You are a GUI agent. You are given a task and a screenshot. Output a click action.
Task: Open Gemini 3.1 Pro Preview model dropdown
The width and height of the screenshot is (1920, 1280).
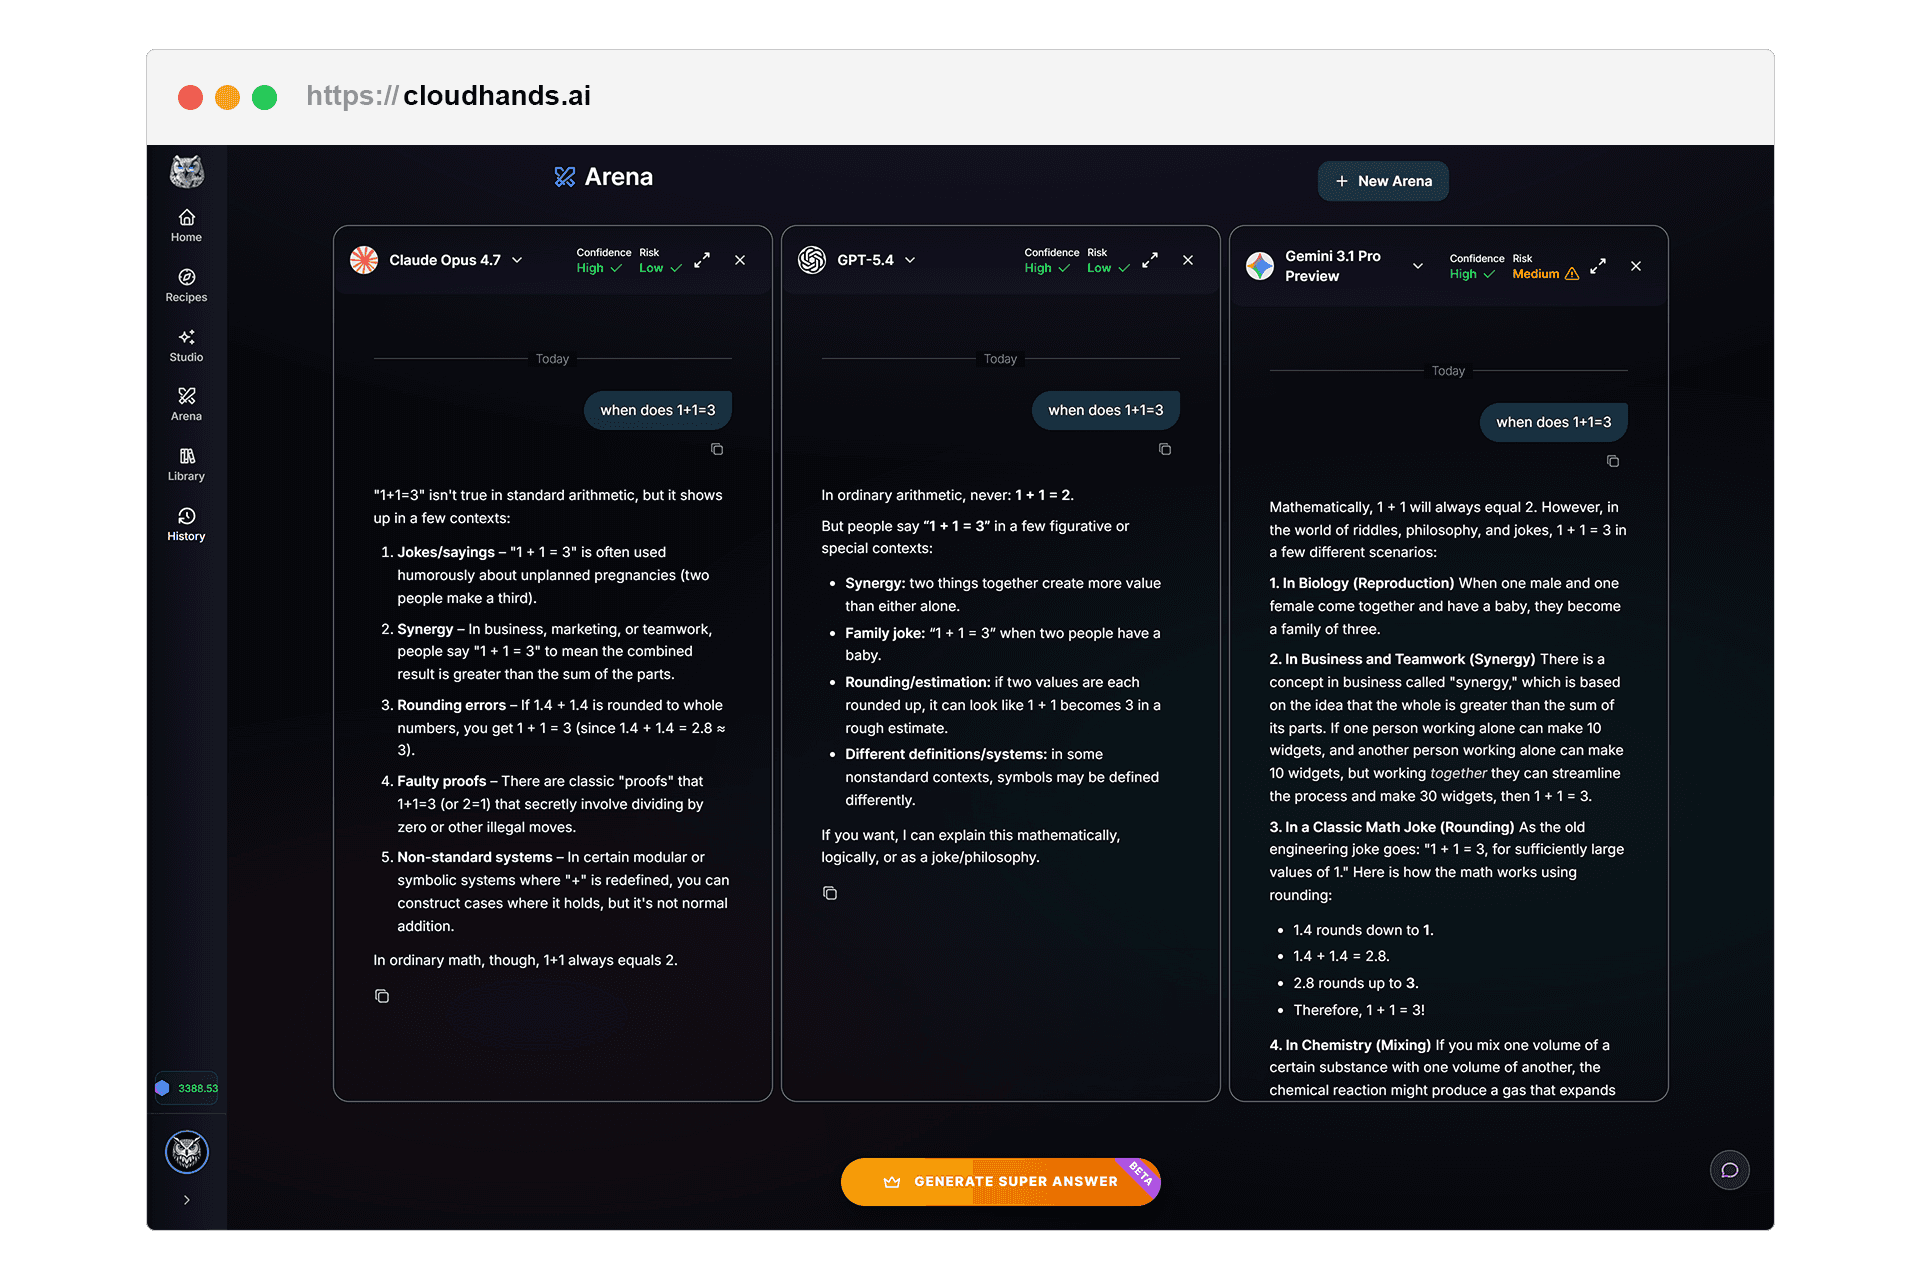pyautogui.click(x=1417, y=266)
